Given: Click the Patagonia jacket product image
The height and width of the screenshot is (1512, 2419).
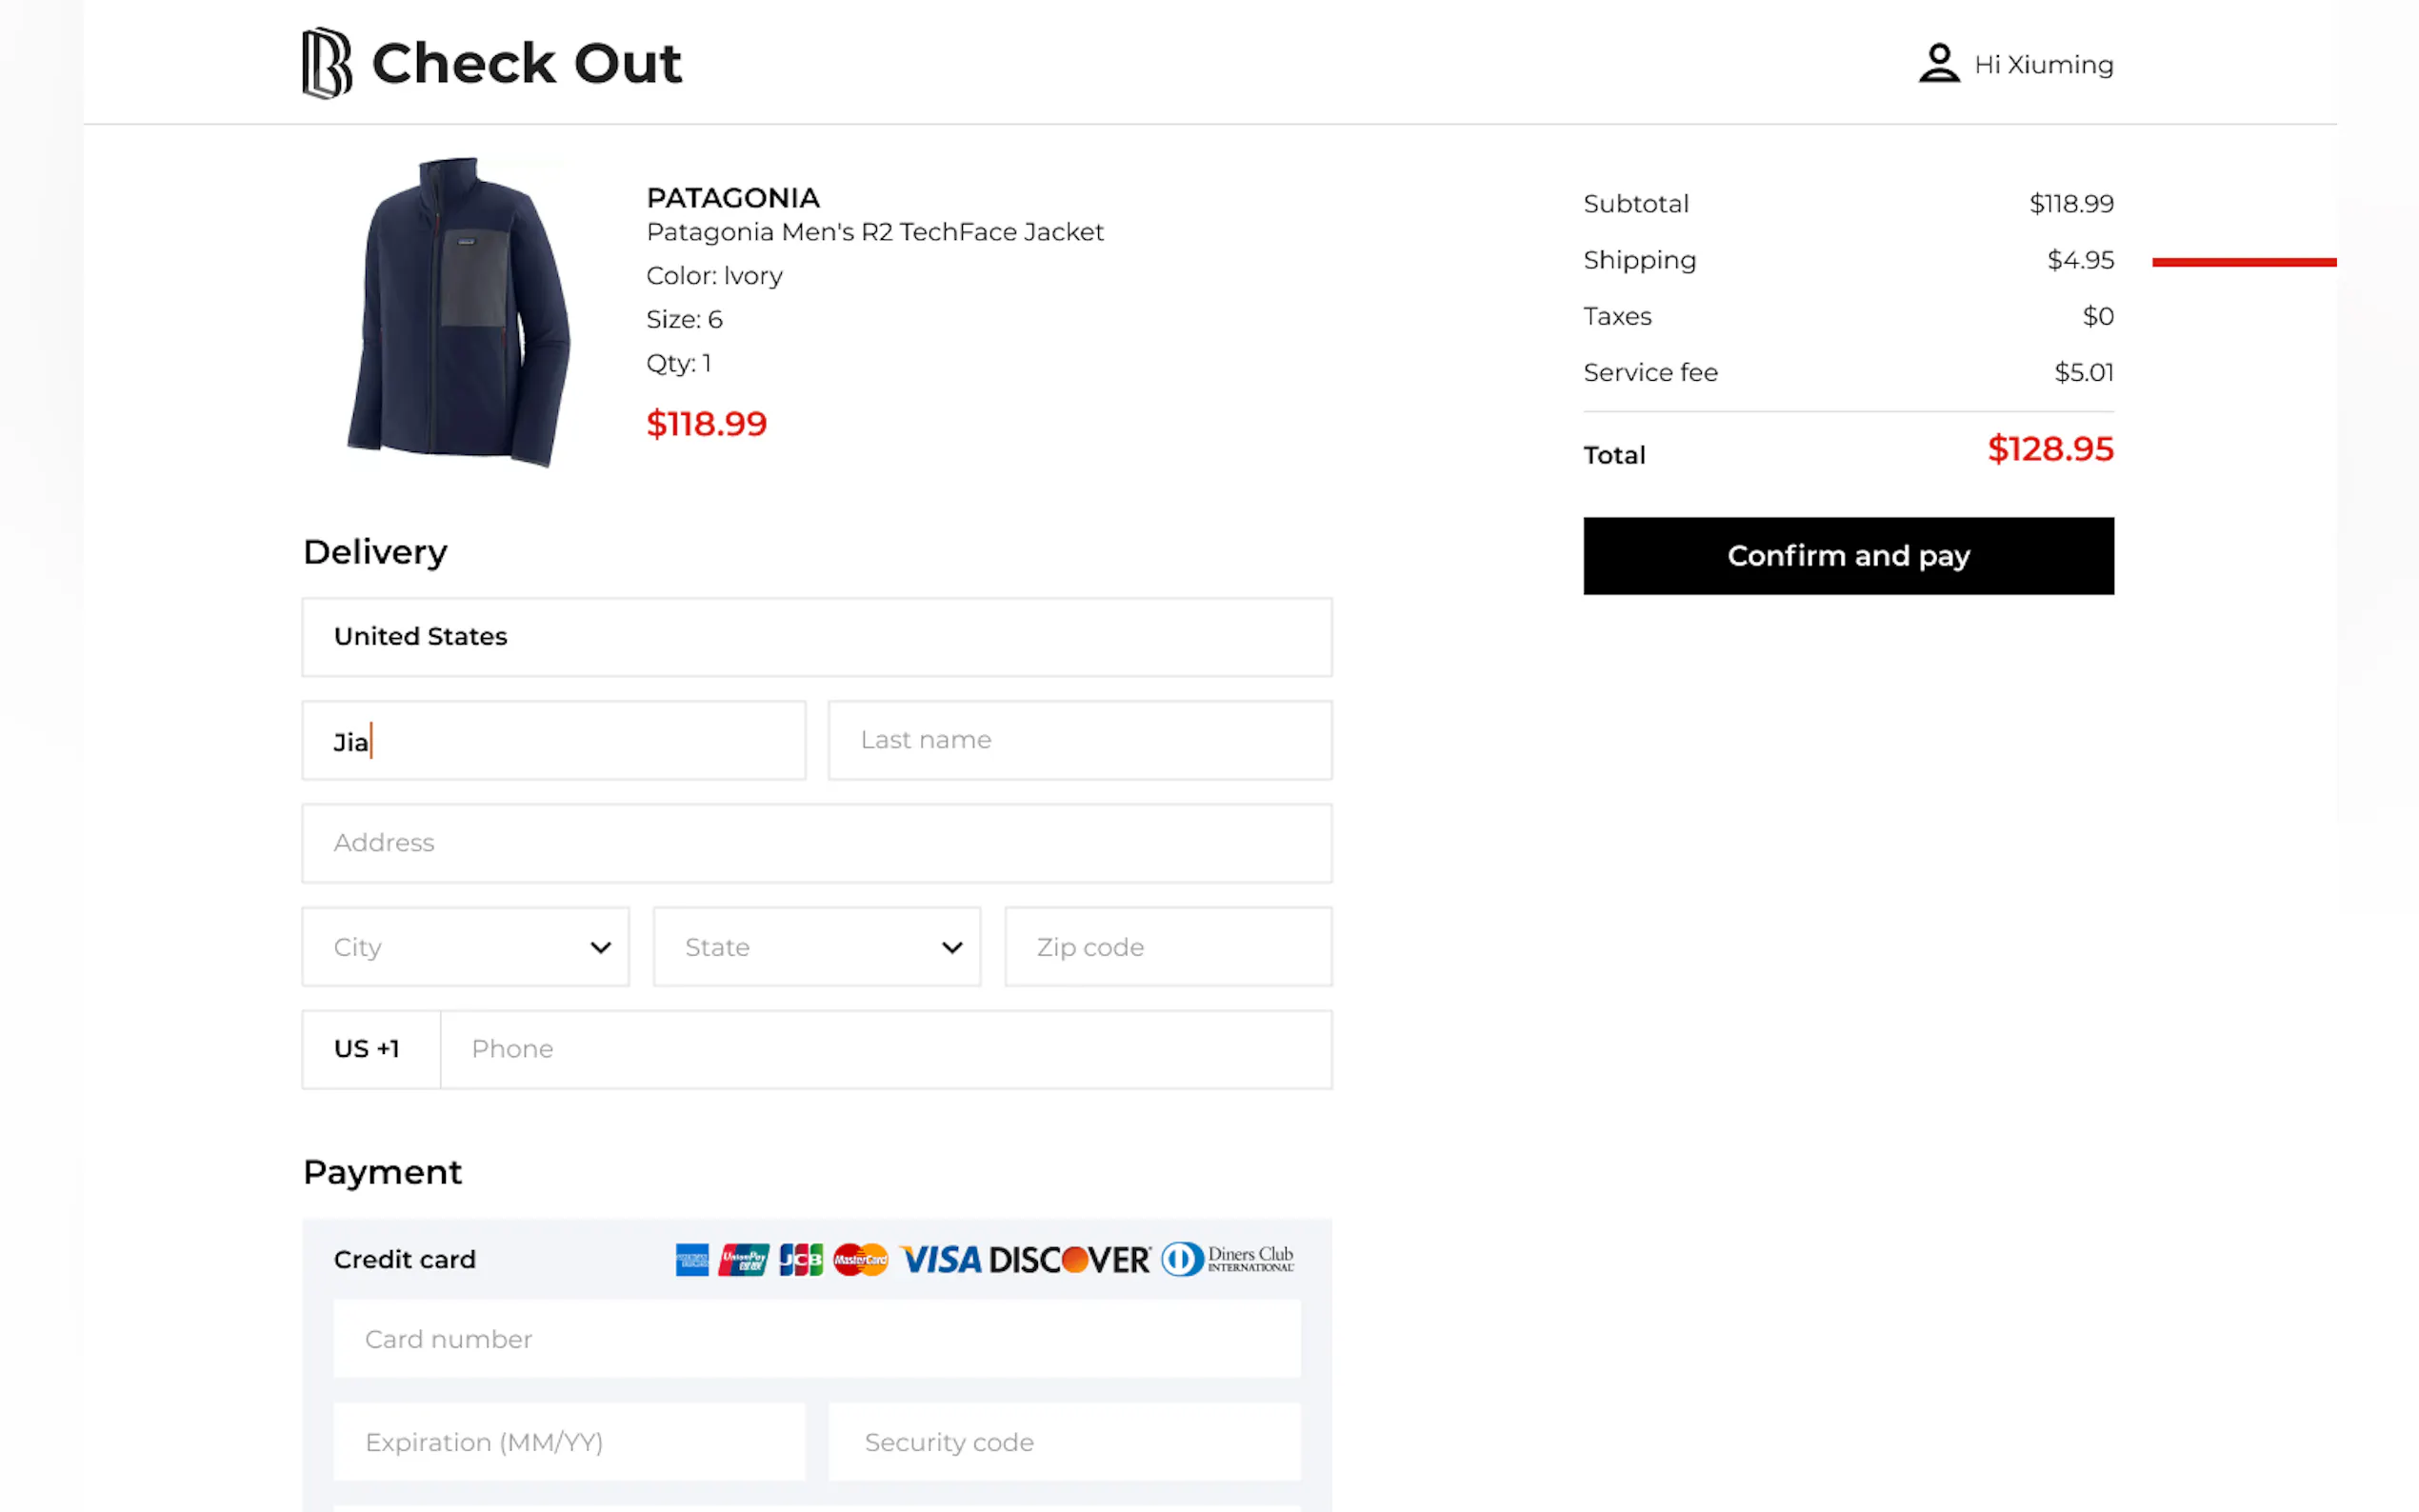Looking at the screenshot, I should [458, 312].
